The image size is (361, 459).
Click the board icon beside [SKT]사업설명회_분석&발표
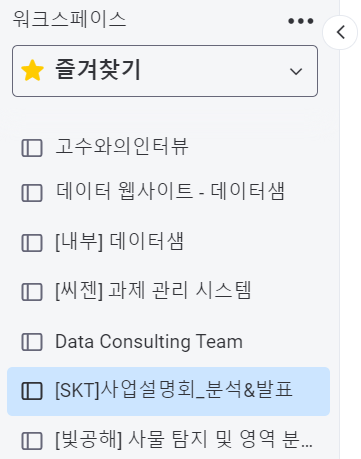coord(32,391)
